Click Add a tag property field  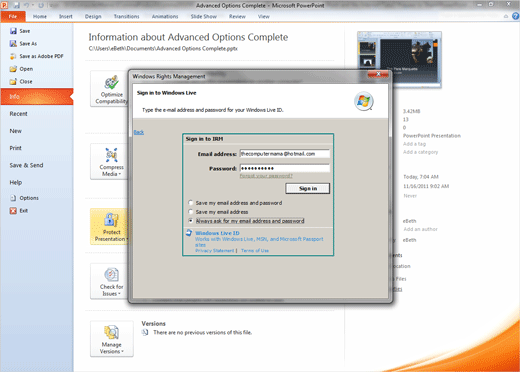[x=414, y=144]
